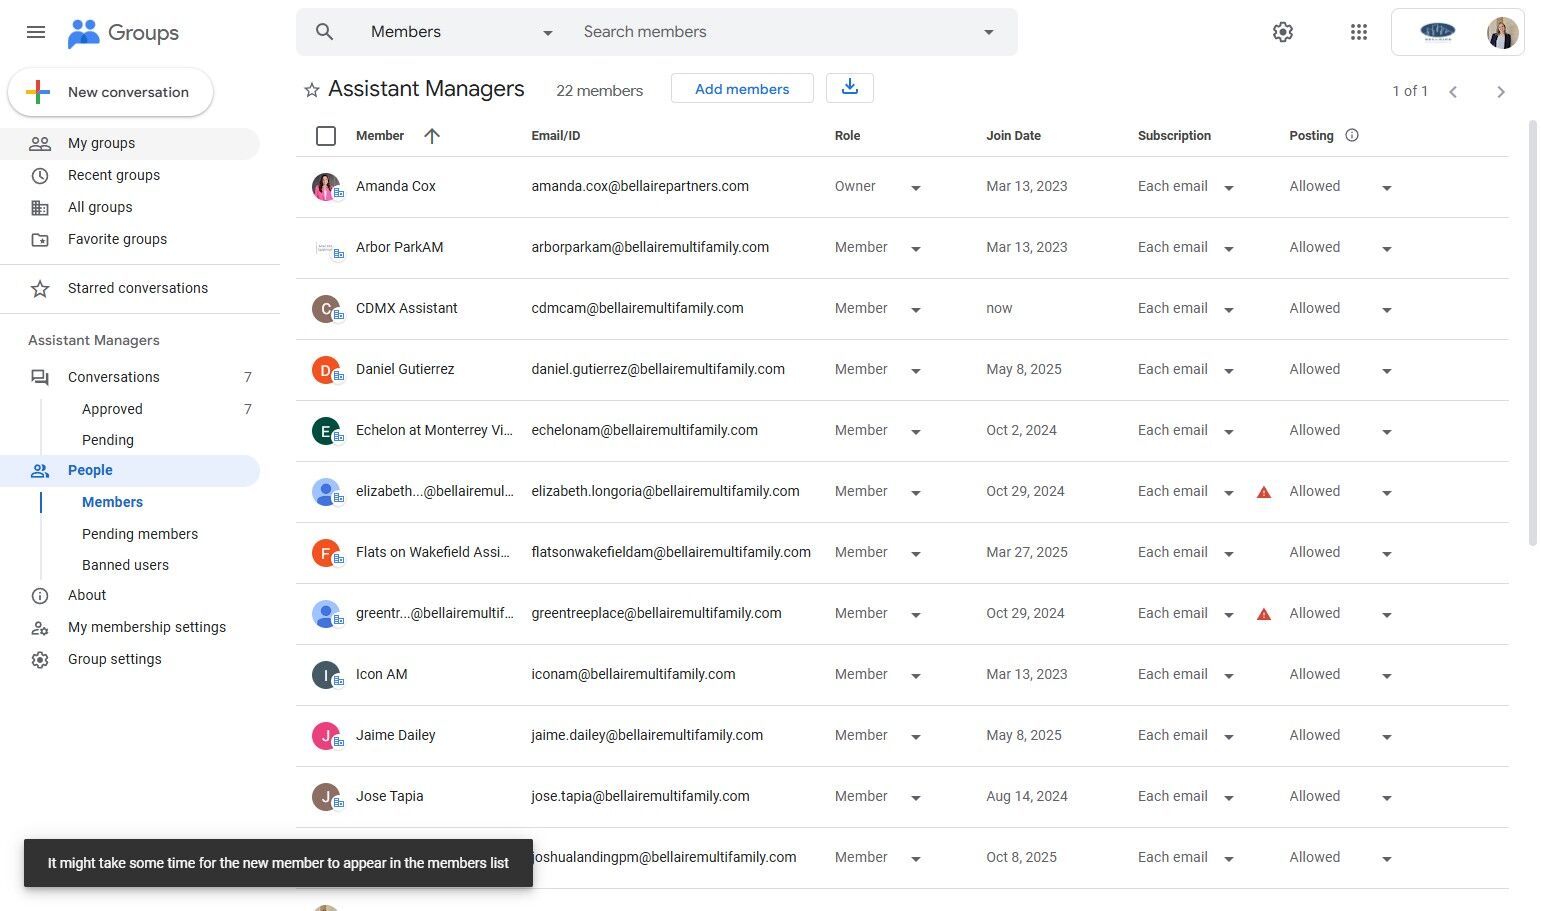Go to Group settings
The width and height of the screenshot is (1541, 911).
point(114,659)
